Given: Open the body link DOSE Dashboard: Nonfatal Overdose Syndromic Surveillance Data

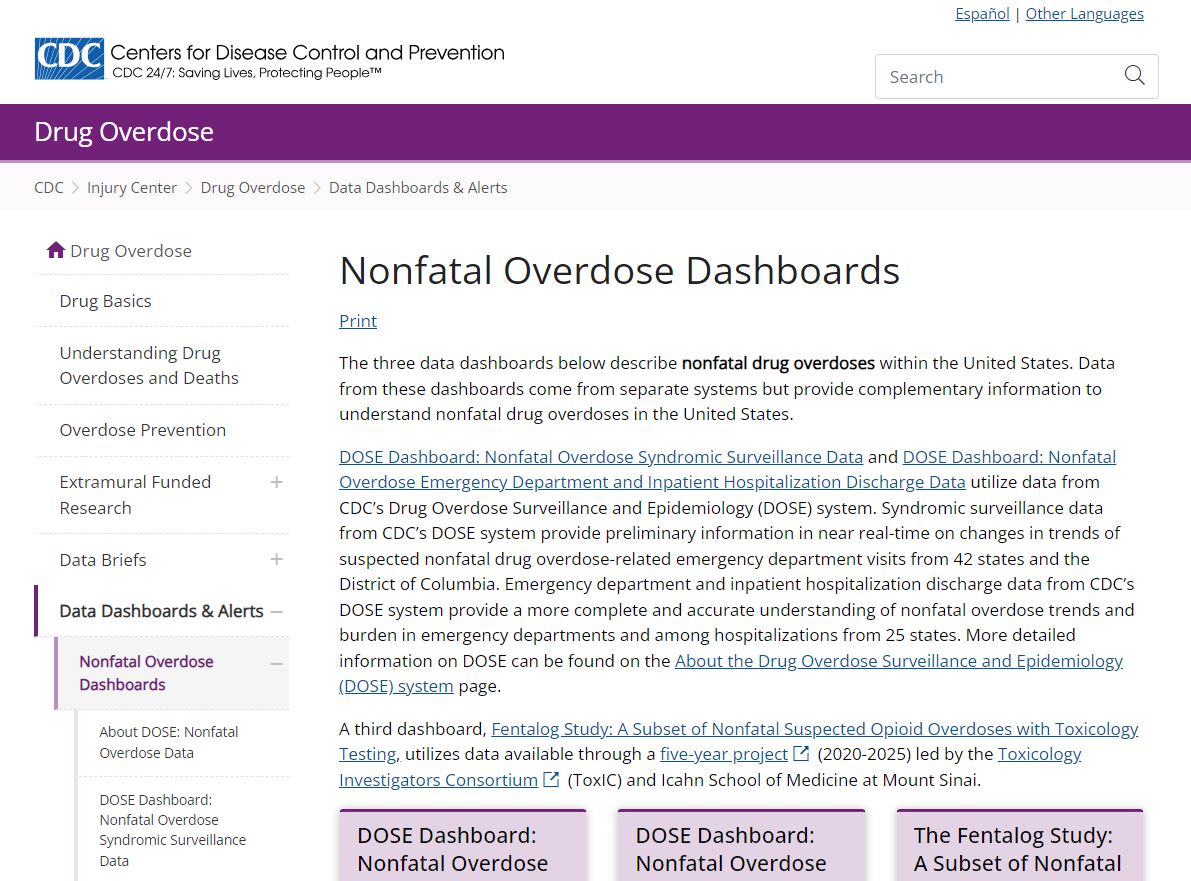Looking at the screenshot, I should click(601, 456).
